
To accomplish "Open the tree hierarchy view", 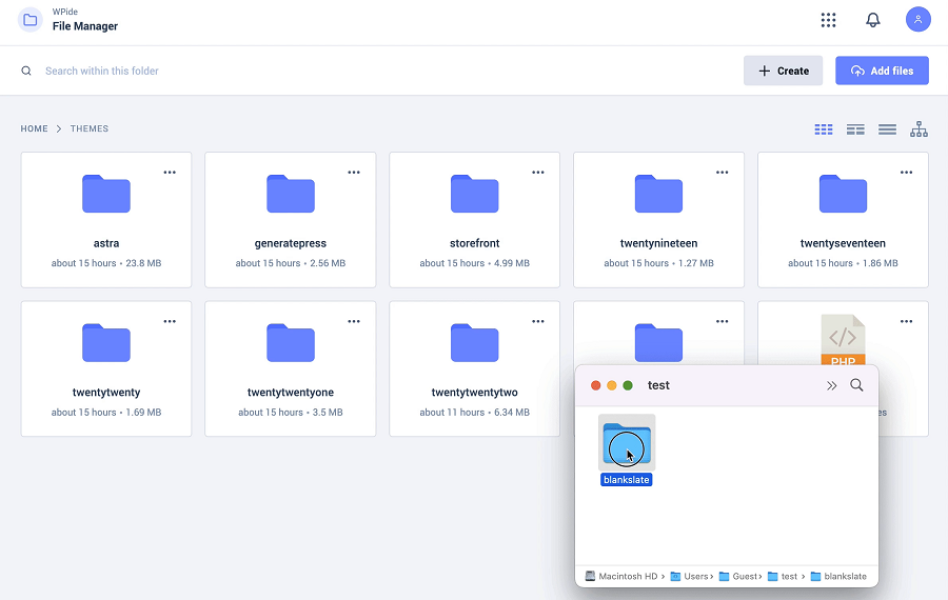I will coord(919,129).
